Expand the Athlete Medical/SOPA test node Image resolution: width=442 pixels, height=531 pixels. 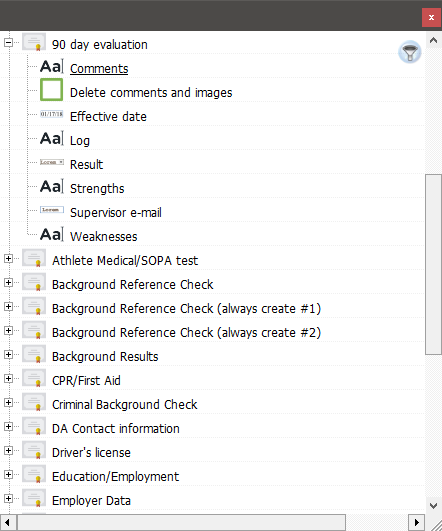click(8, 259)
